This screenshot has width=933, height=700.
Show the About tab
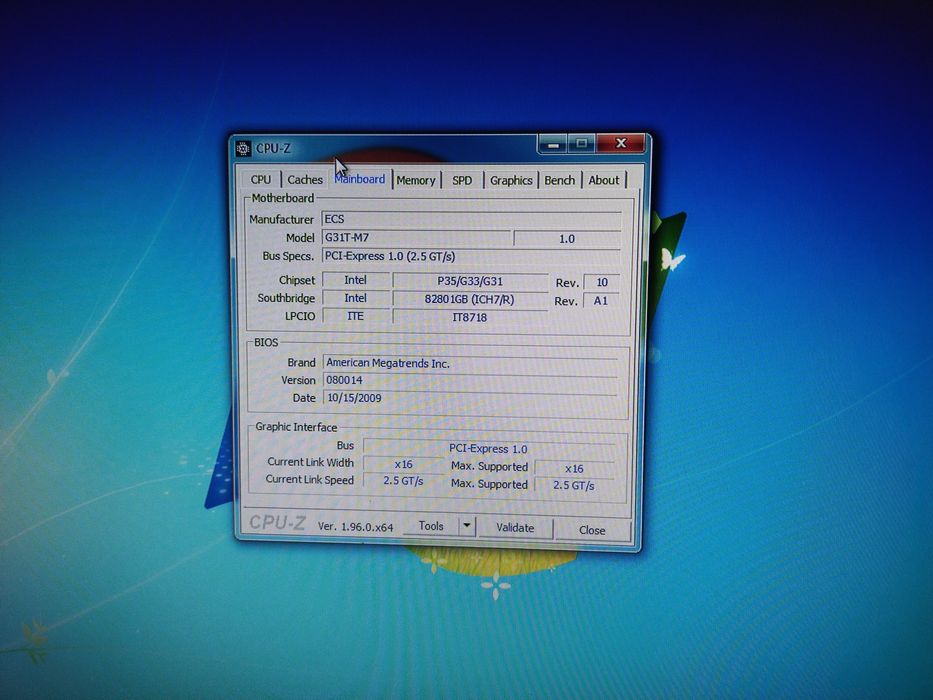point(603,180)
